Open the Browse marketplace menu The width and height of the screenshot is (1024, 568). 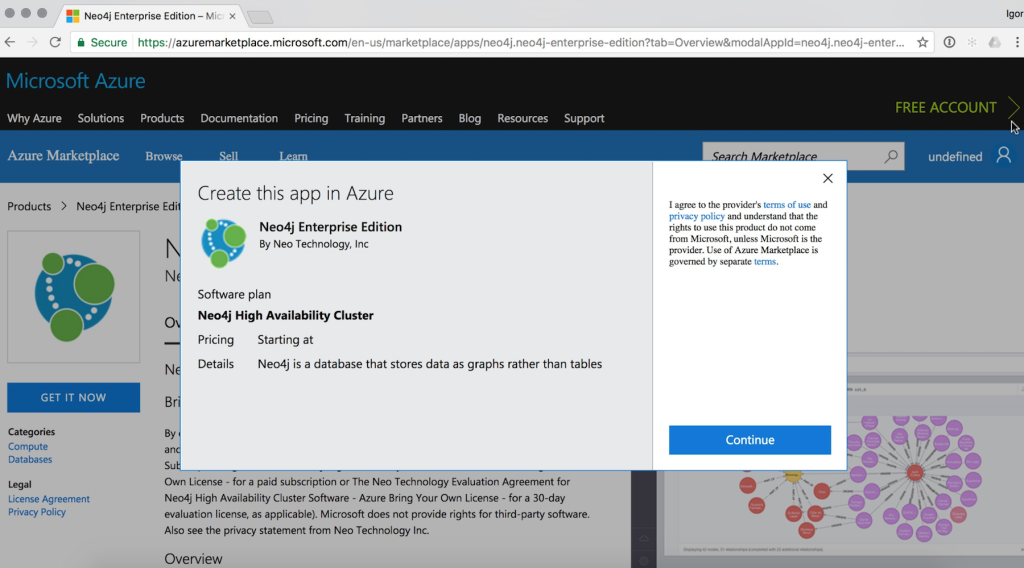(163, 156)
